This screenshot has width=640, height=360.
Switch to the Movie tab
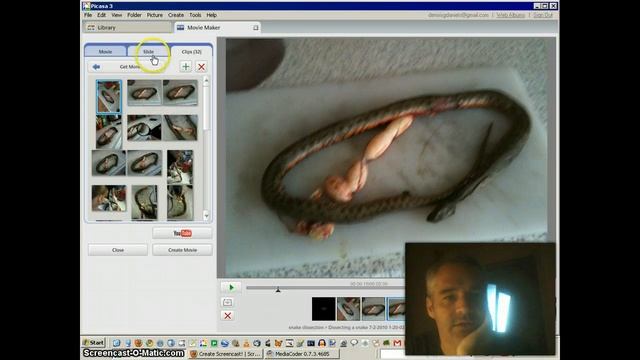click(x=105, y=52)
